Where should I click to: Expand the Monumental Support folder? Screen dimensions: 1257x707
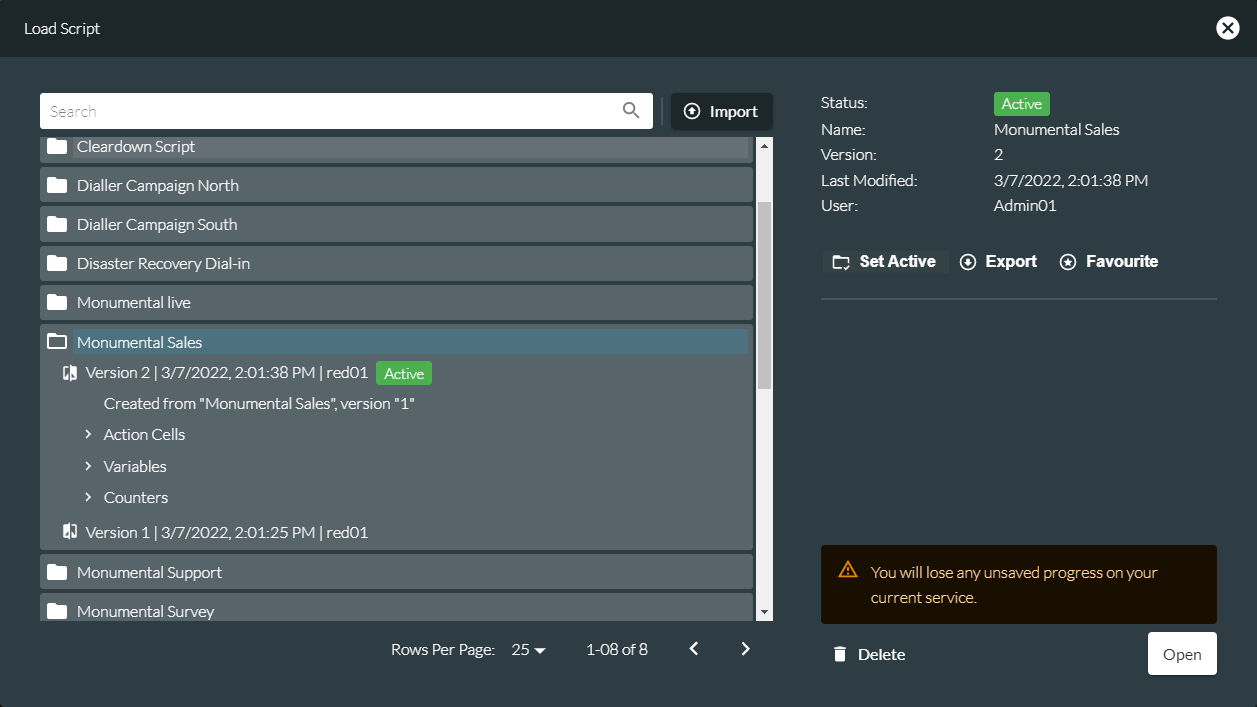click(x=396, y=572)
